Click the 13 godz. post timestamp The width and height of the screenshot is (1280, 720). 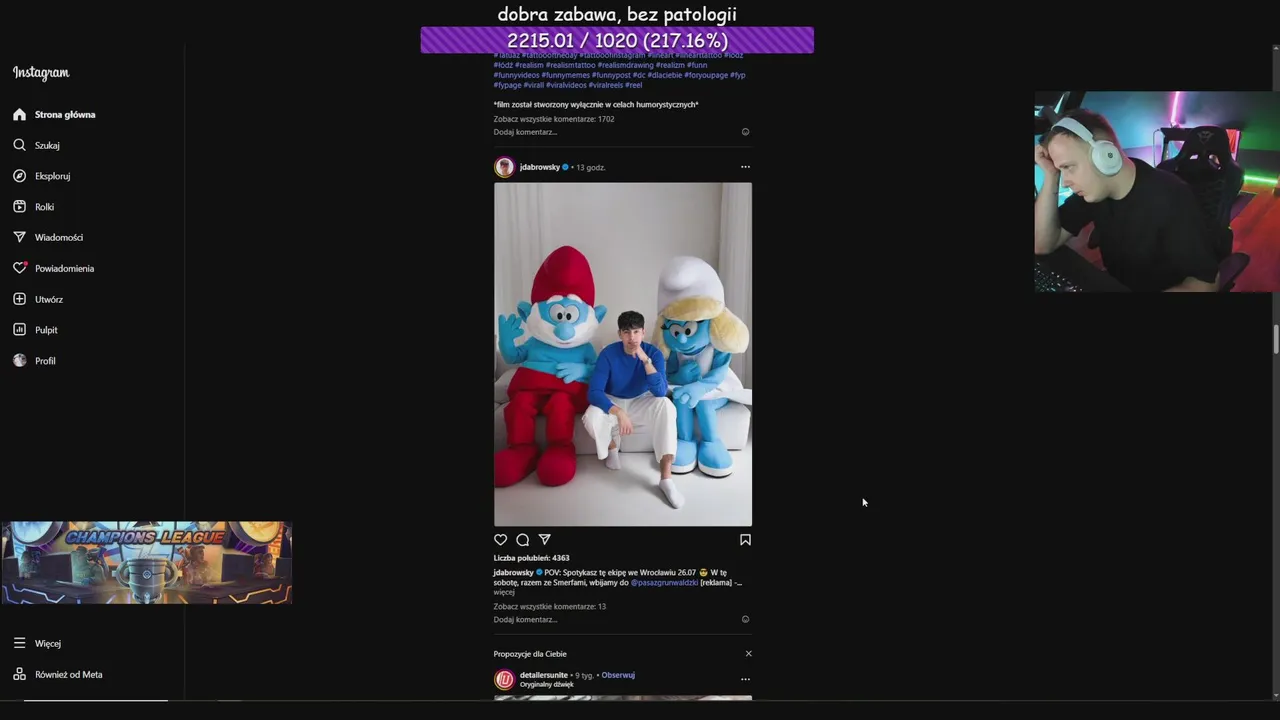[x=591, y=167]
